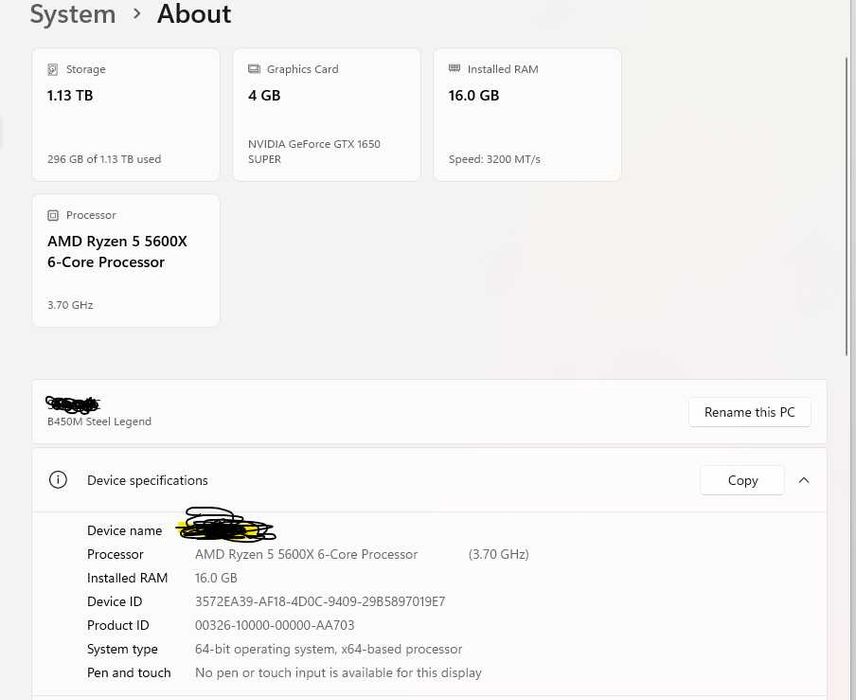Image resolution: width=856 pixels, height=700 pixels.
Task: Click the Storage drive icon
Action: [52, 69]
